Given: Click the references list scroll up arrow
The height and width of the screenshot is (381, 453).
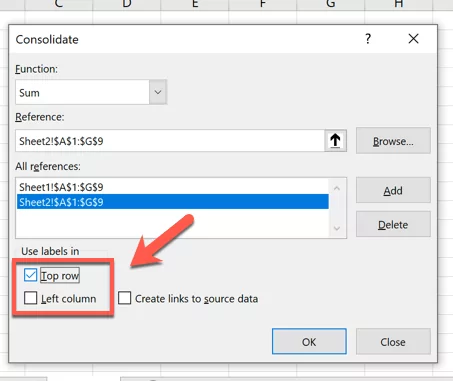Looking at the screenshot, I should (337, 188).
